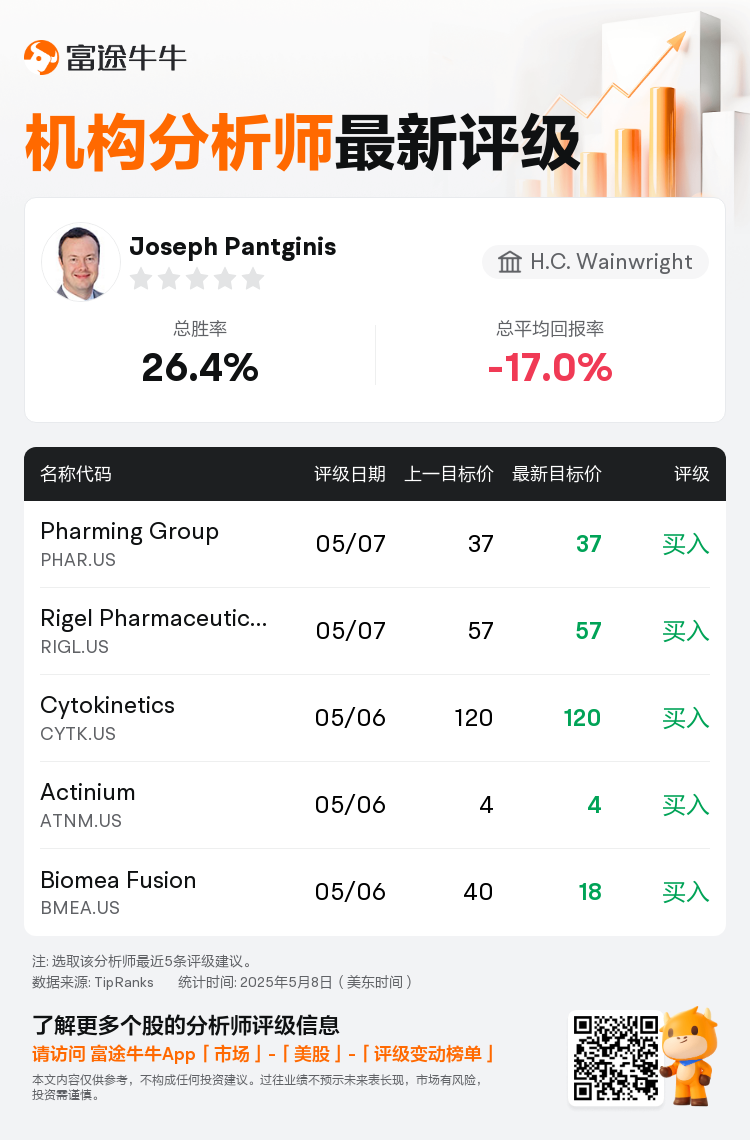This screenshot has width=750, height=1140.
Task: Open Joseph Pantginis analyst profile photo
Action: tap(81, 262)
